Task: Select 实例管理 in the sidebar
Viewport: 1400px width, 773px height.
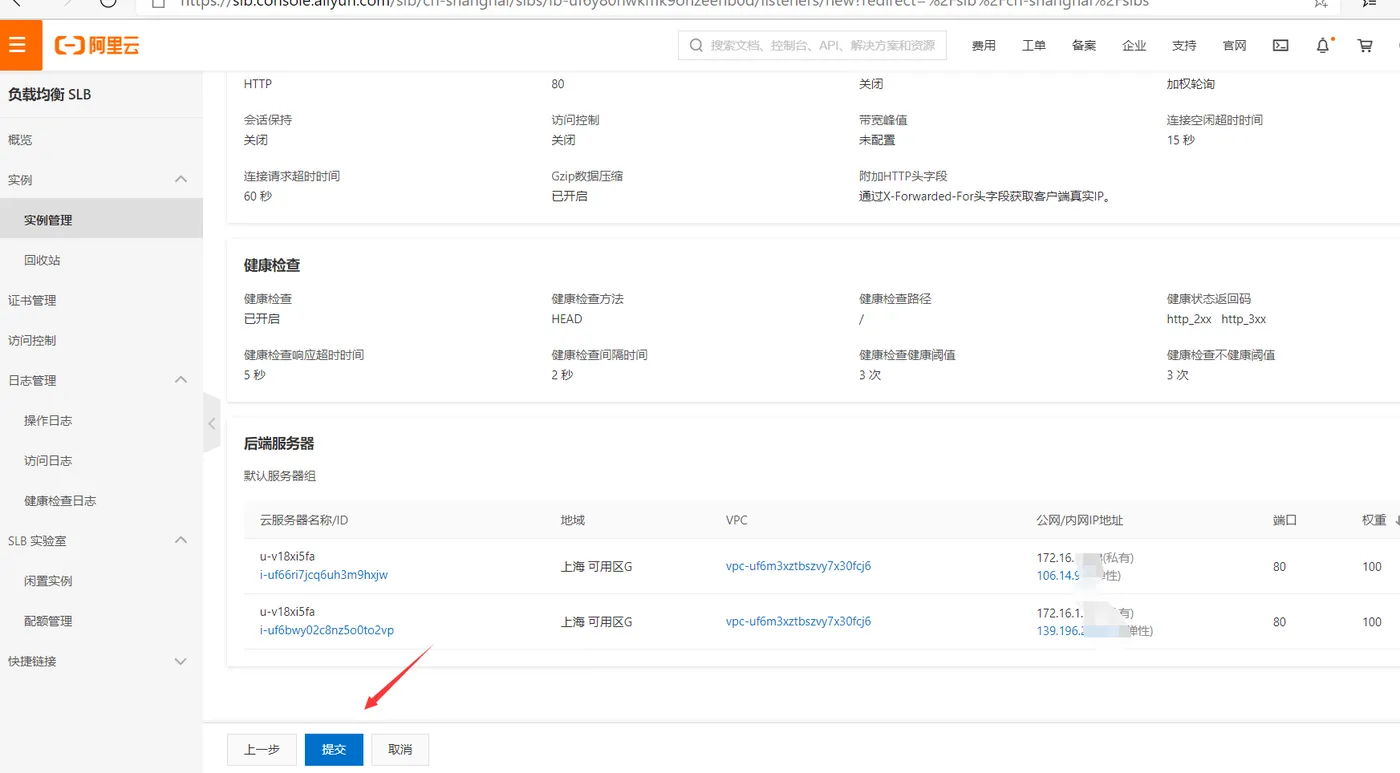Action: (x=101, y=220)
